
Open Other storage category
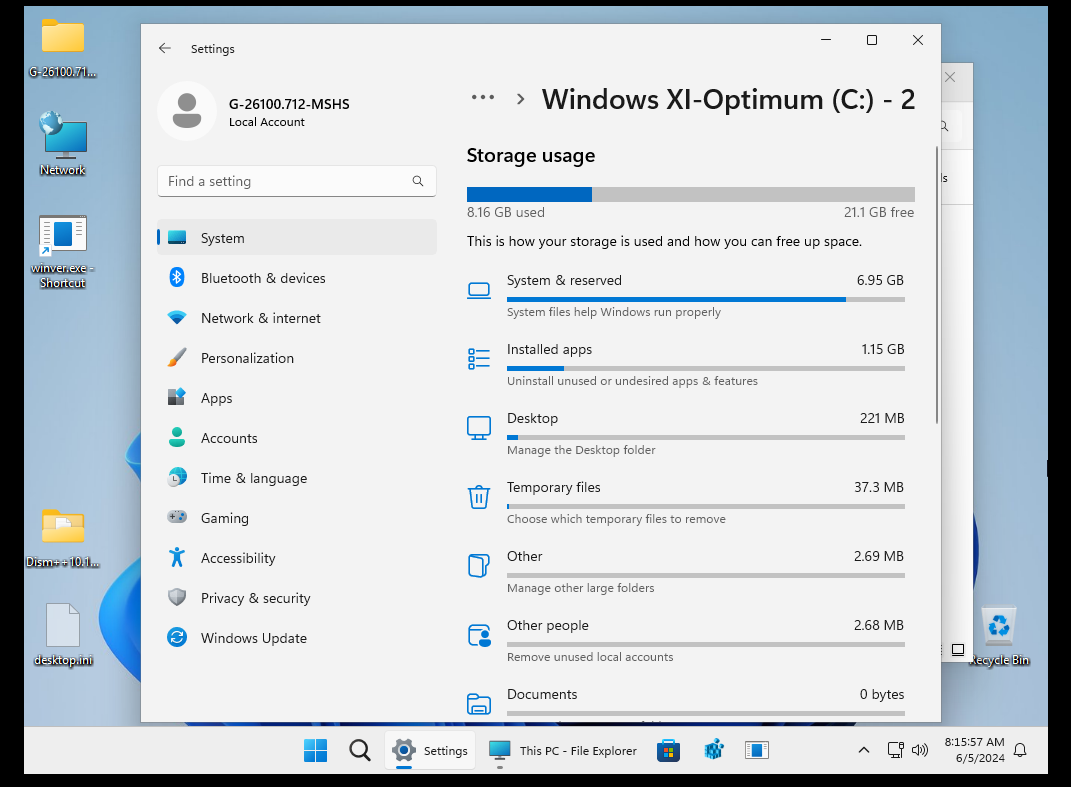[x=686, y=572]
